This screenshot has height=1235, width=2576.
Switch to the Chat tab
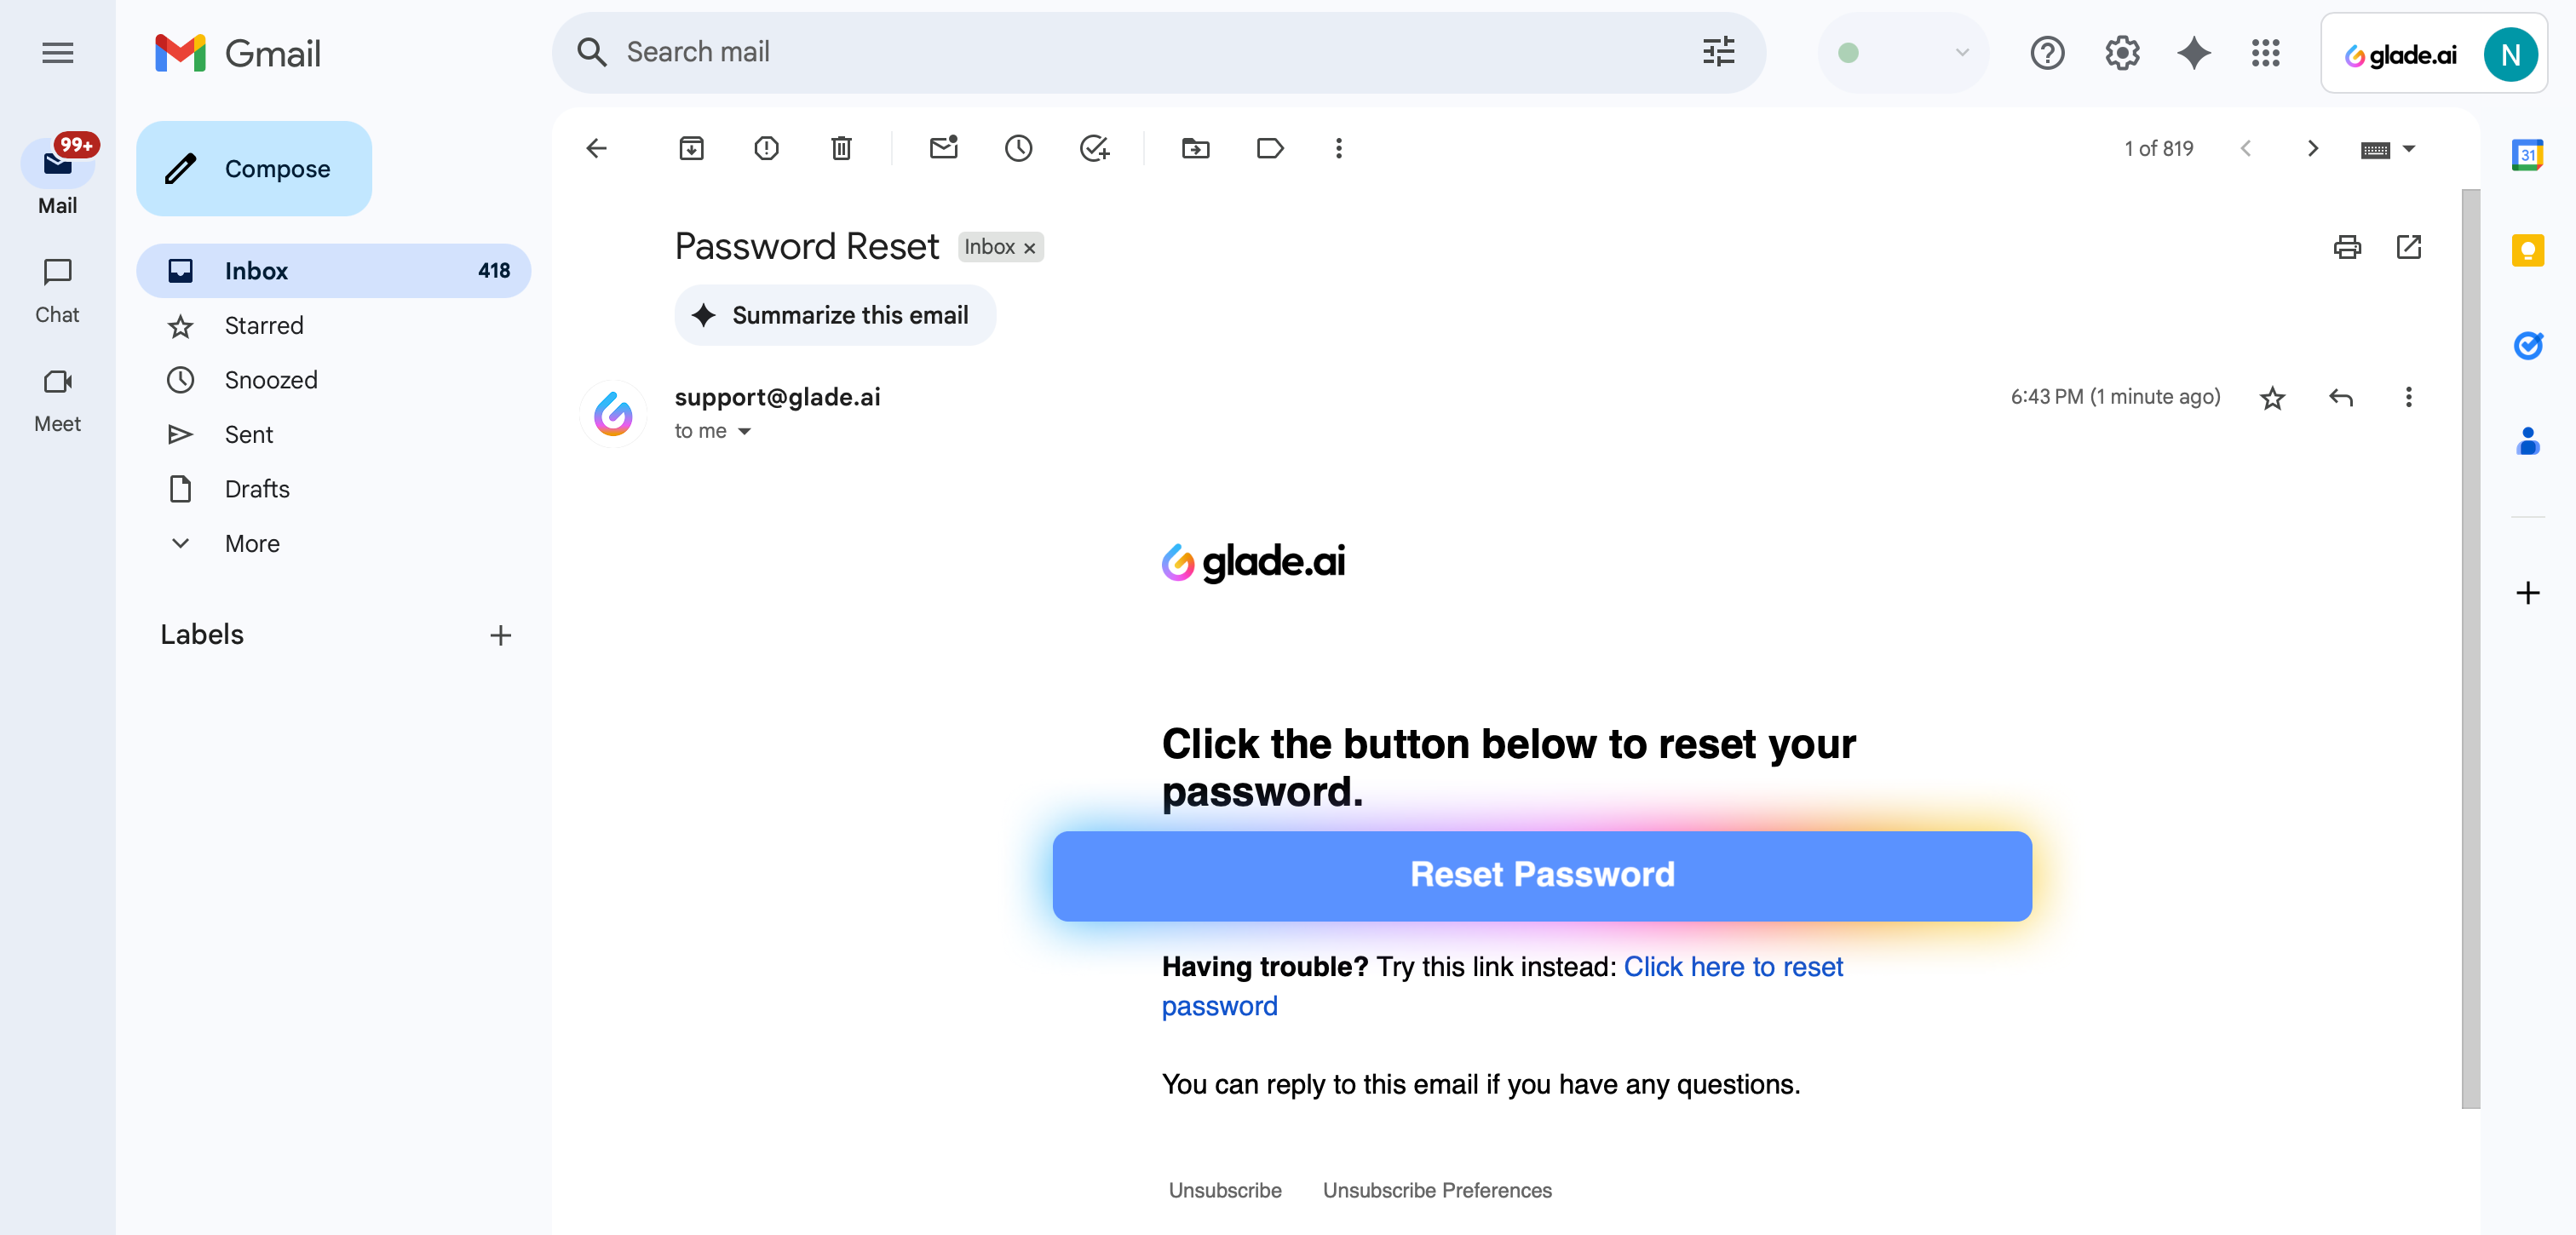57,289
